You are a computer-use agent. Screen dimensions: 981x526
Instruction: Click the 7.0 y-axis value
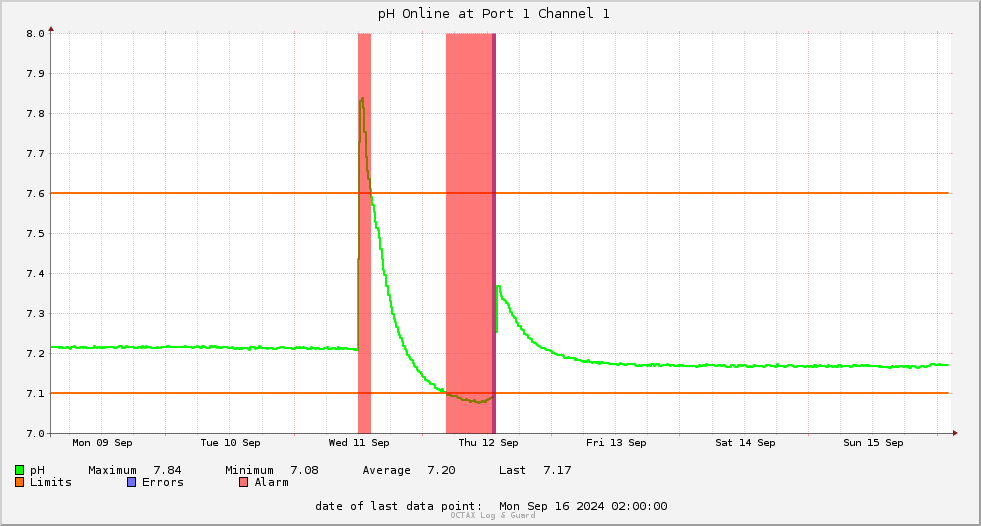point(36,434)
